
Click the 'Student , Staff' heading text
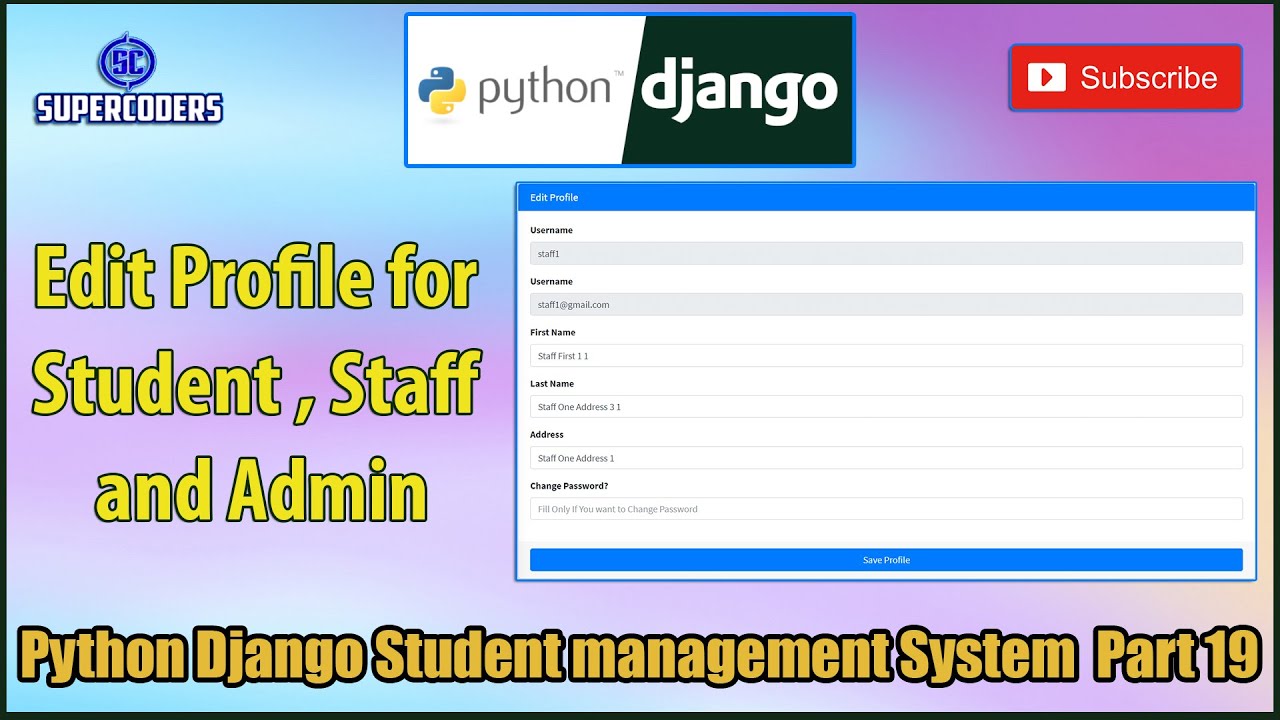coord(256,386)
